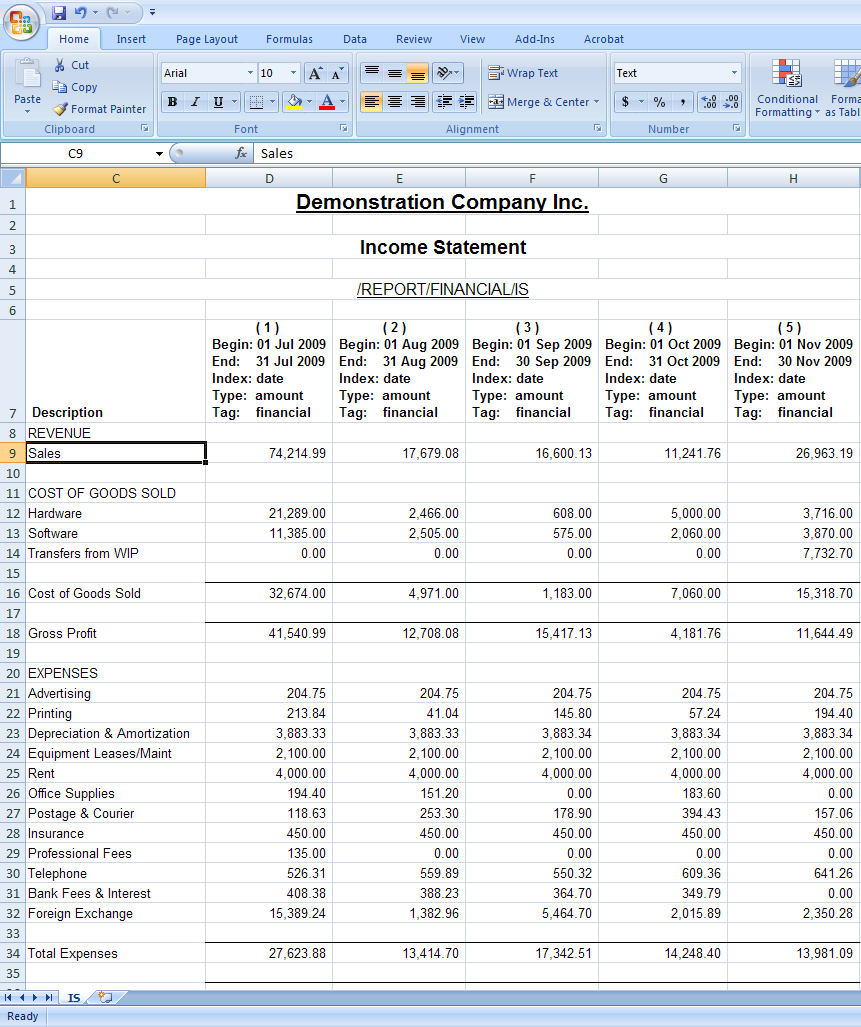The image size is (861, 1027).
Task: Switch to the Page Layout tab
Action: coord(207,39)
